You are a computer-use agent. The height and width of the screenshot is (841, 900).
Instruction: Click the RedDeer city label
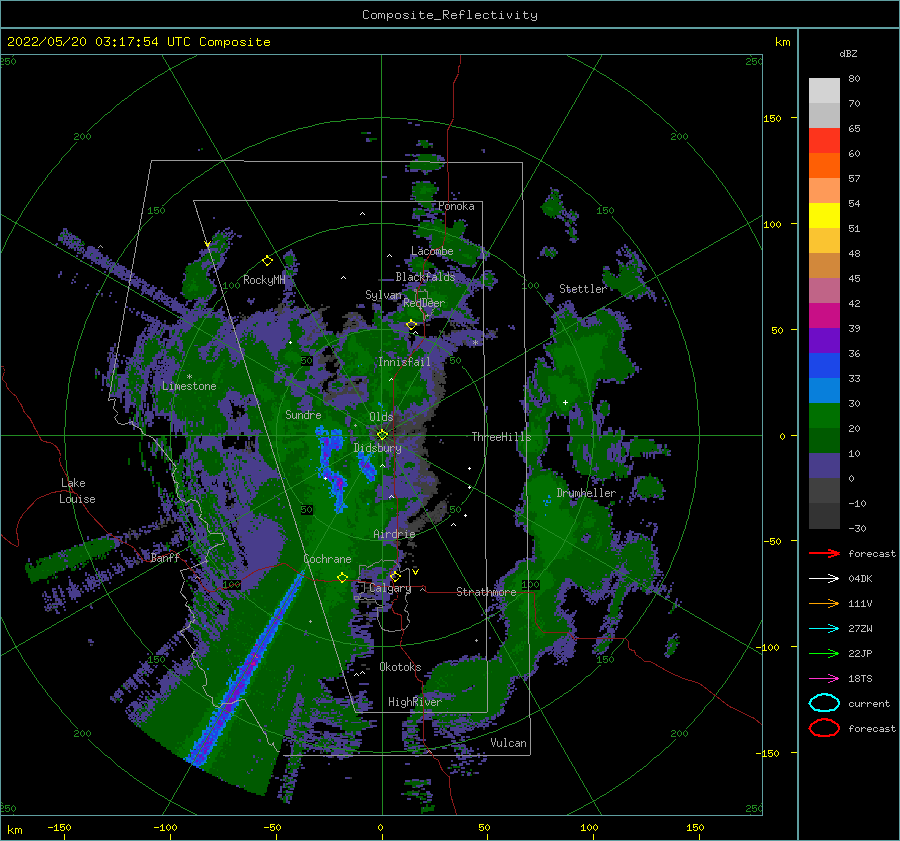424,303
